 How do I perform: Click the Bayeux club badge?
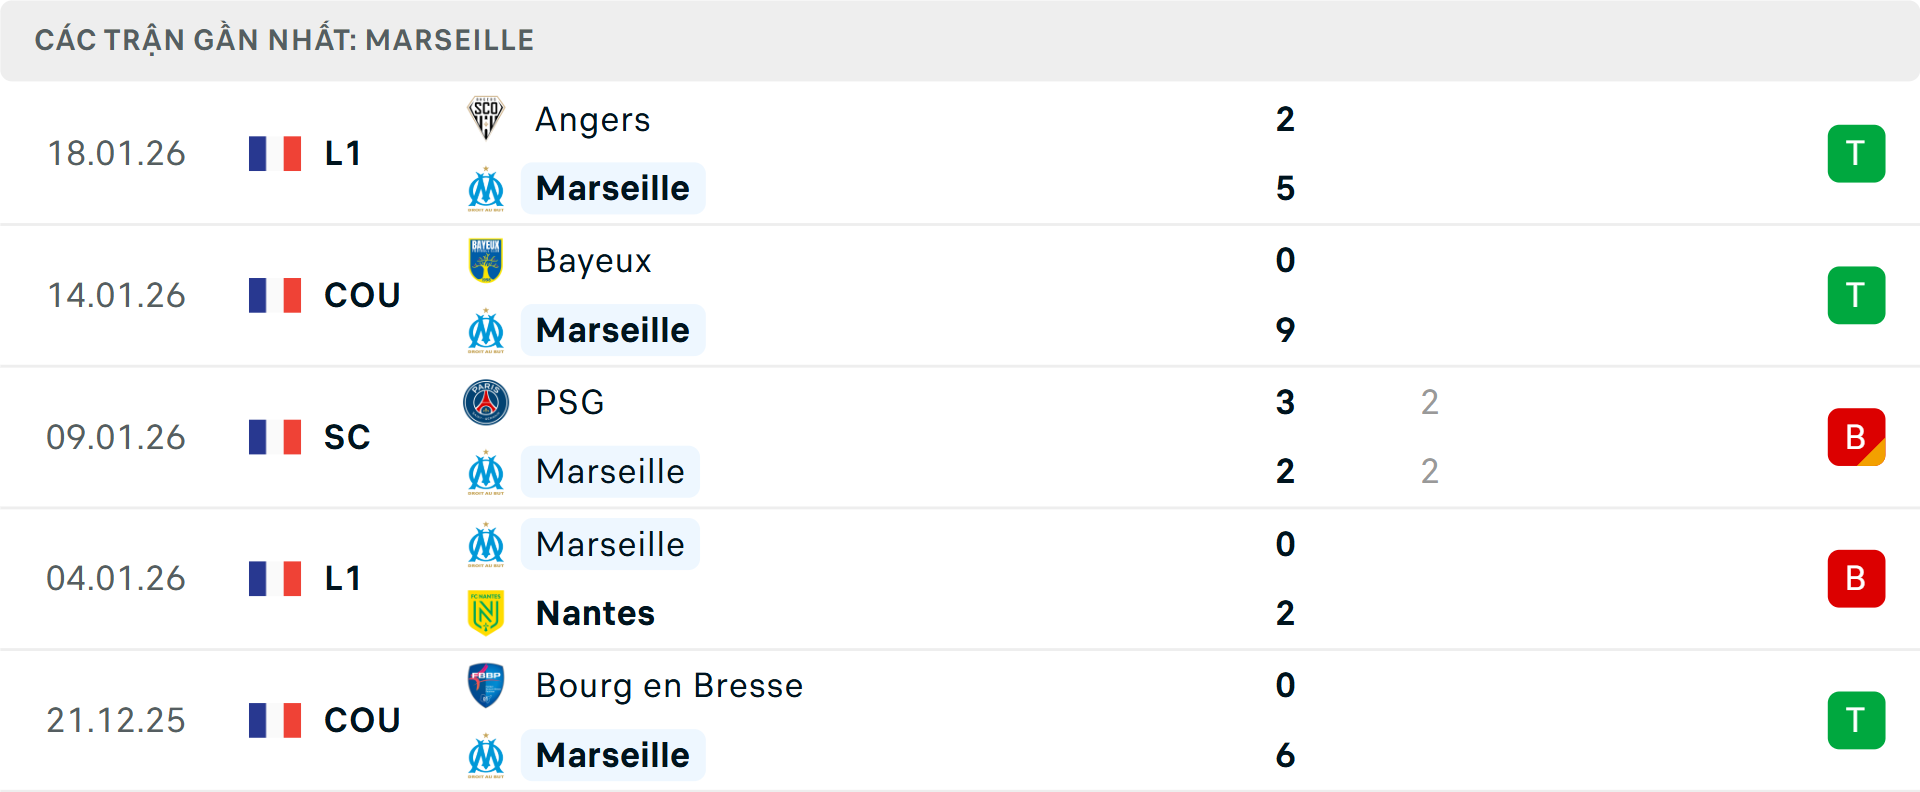486,261
